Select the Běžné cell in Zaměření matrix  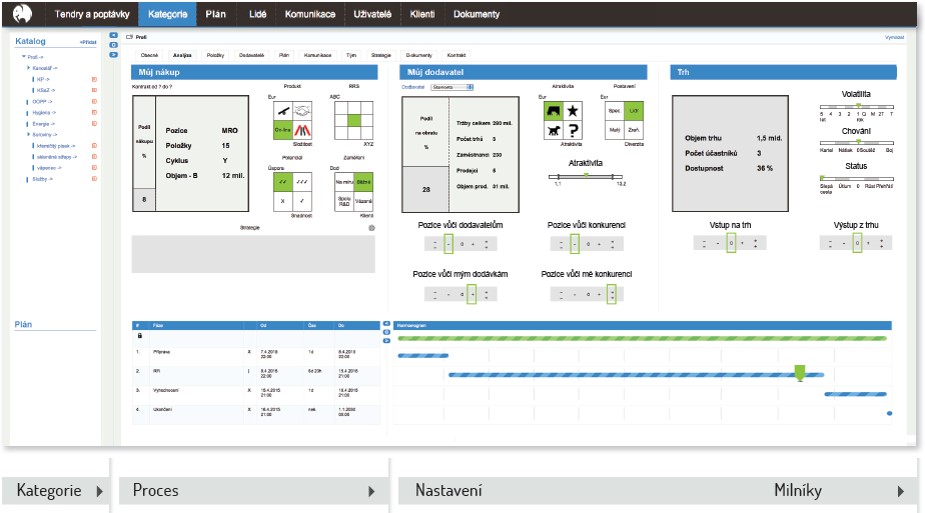pyautogui.click(x=363, y=182)
